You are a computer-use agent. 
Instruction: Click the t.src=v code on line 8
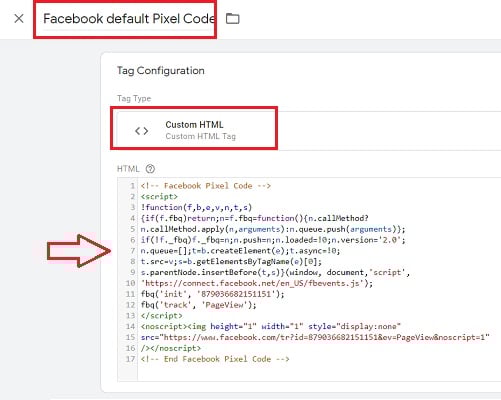(x=231, y=262)
